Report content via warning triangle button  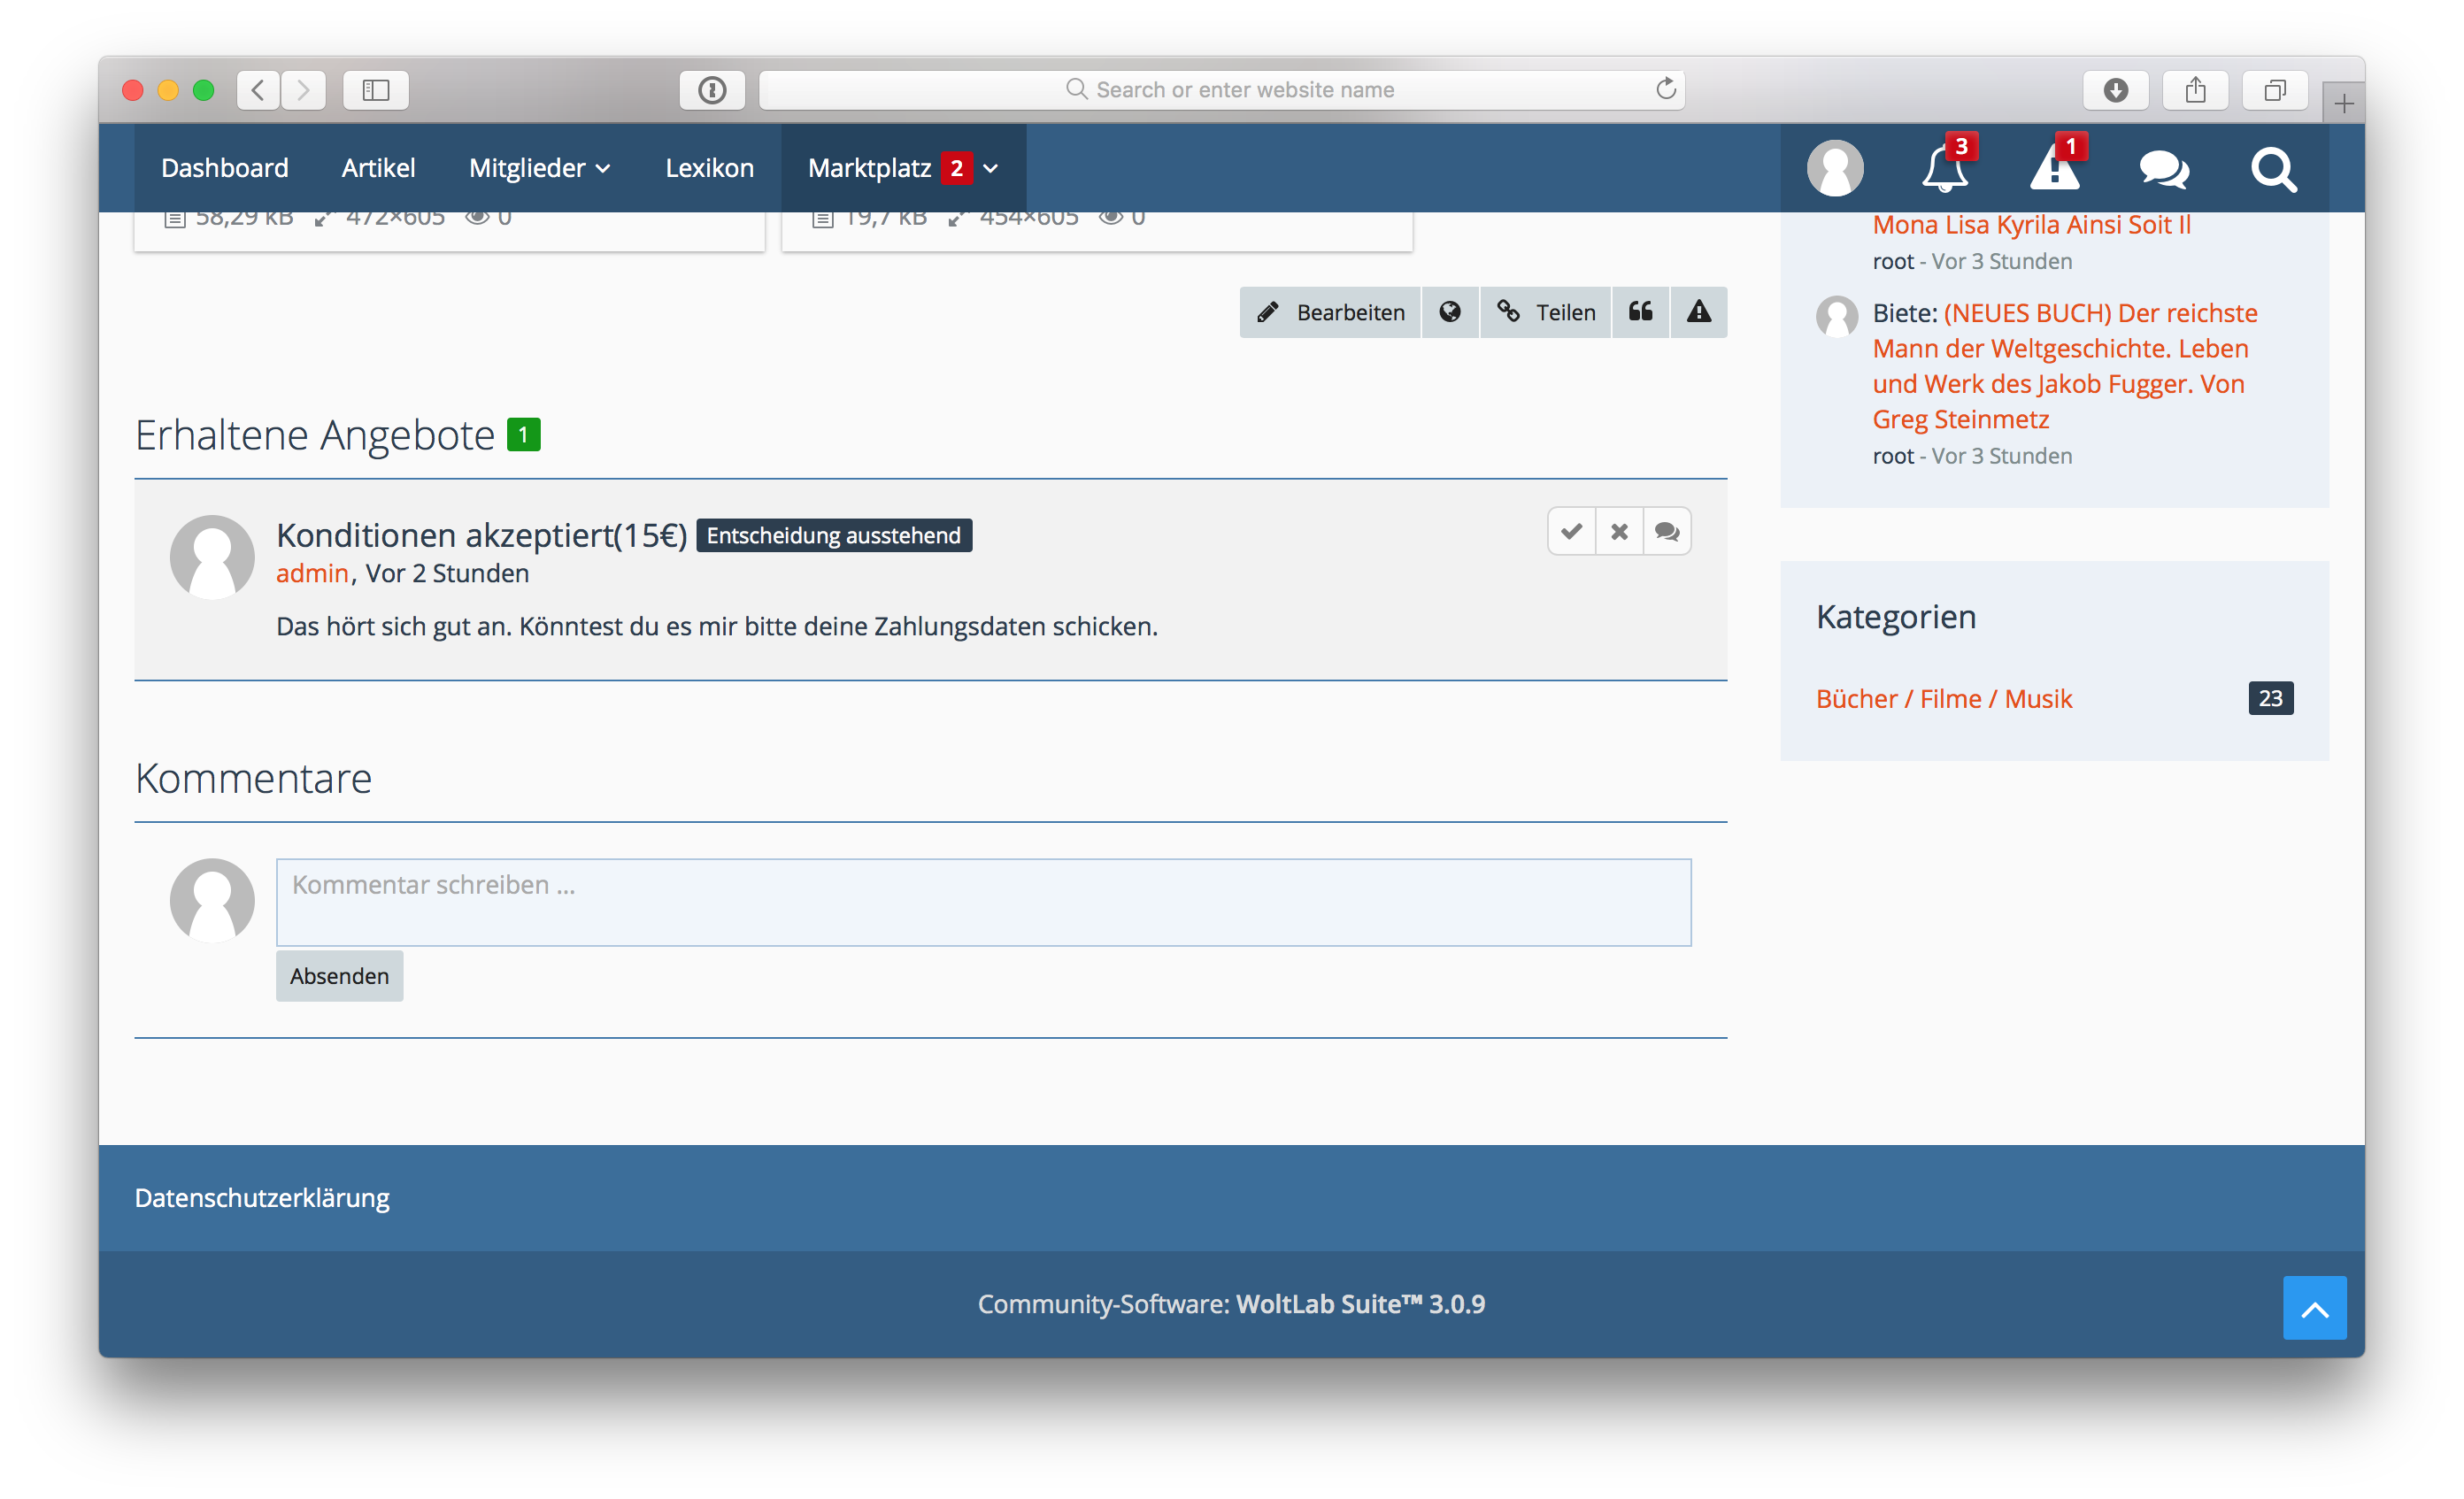1698,312
